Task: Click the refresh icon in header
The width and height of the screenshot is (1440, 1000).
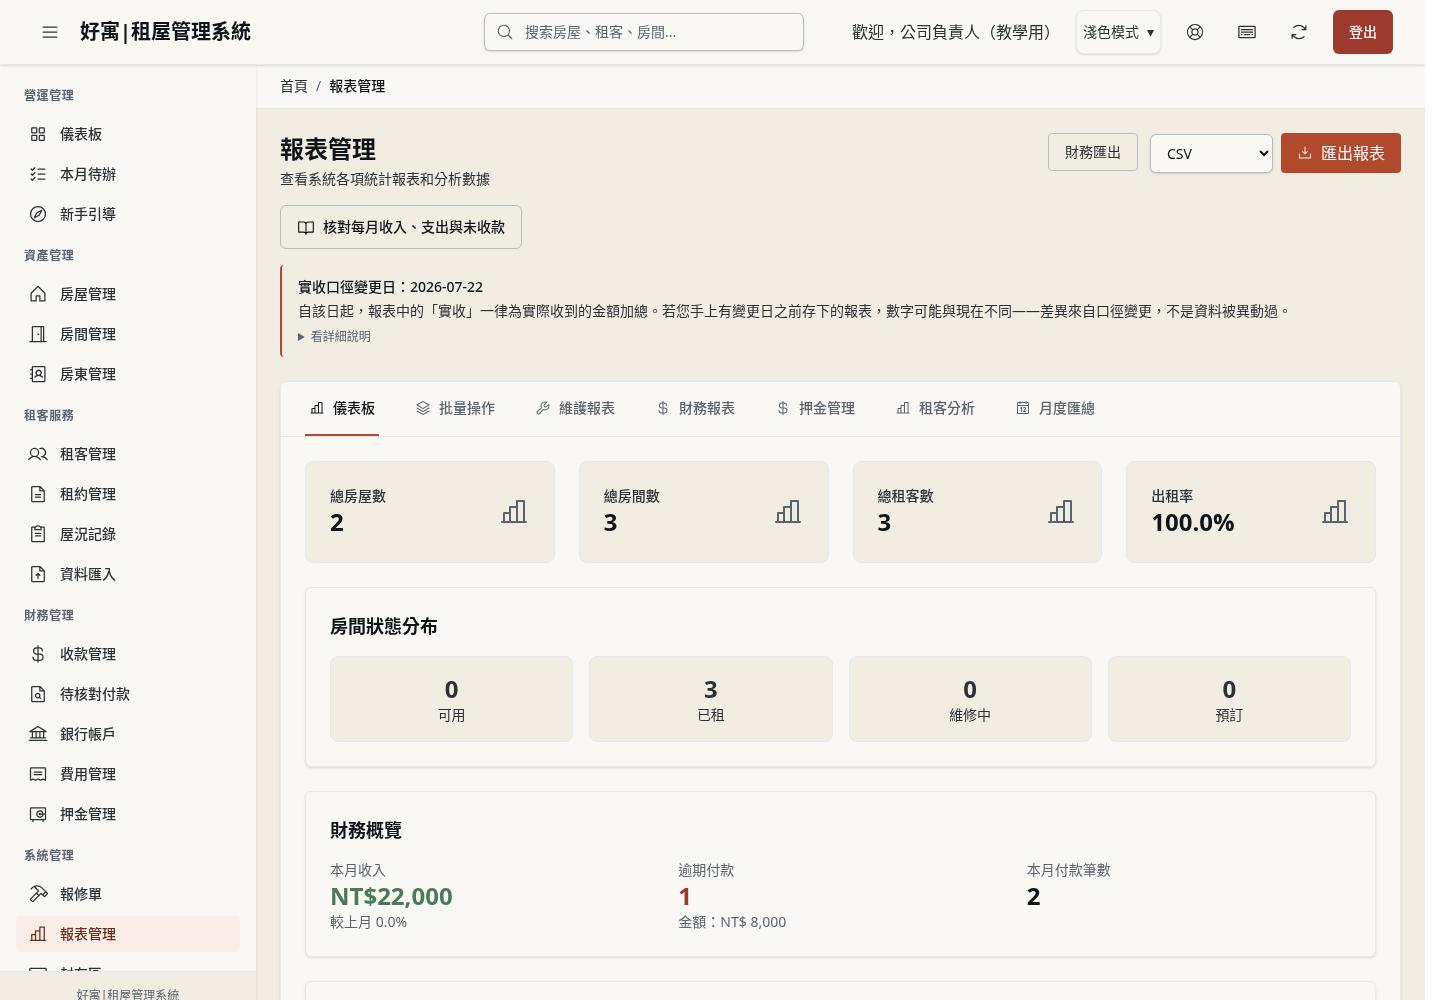Action: tap(1299, 32)
